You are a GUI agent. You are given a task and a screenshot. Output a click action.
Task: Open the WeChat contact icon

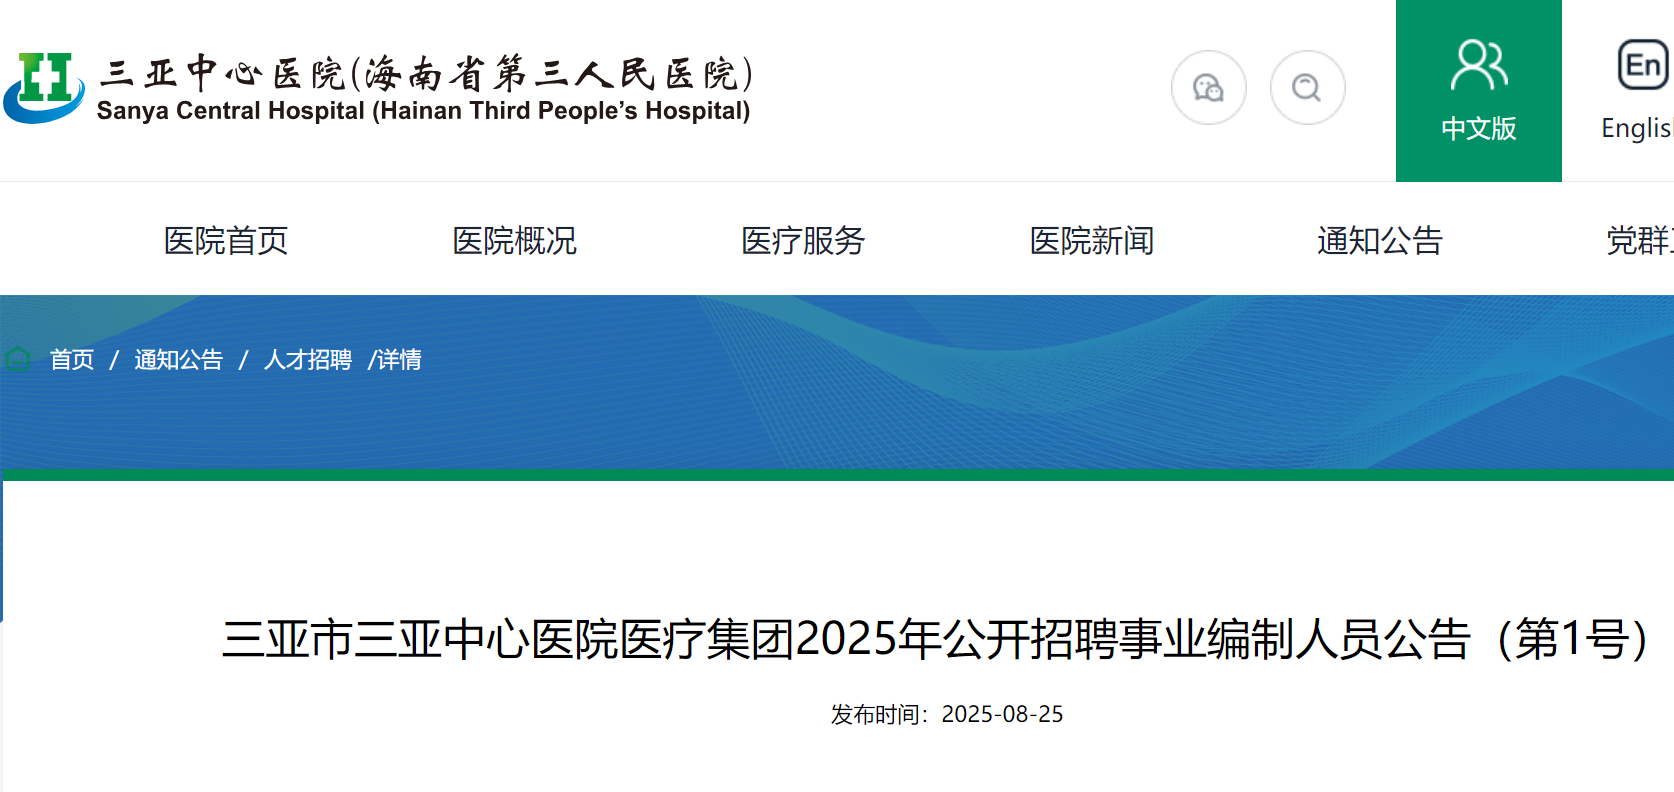[1208, 88]
